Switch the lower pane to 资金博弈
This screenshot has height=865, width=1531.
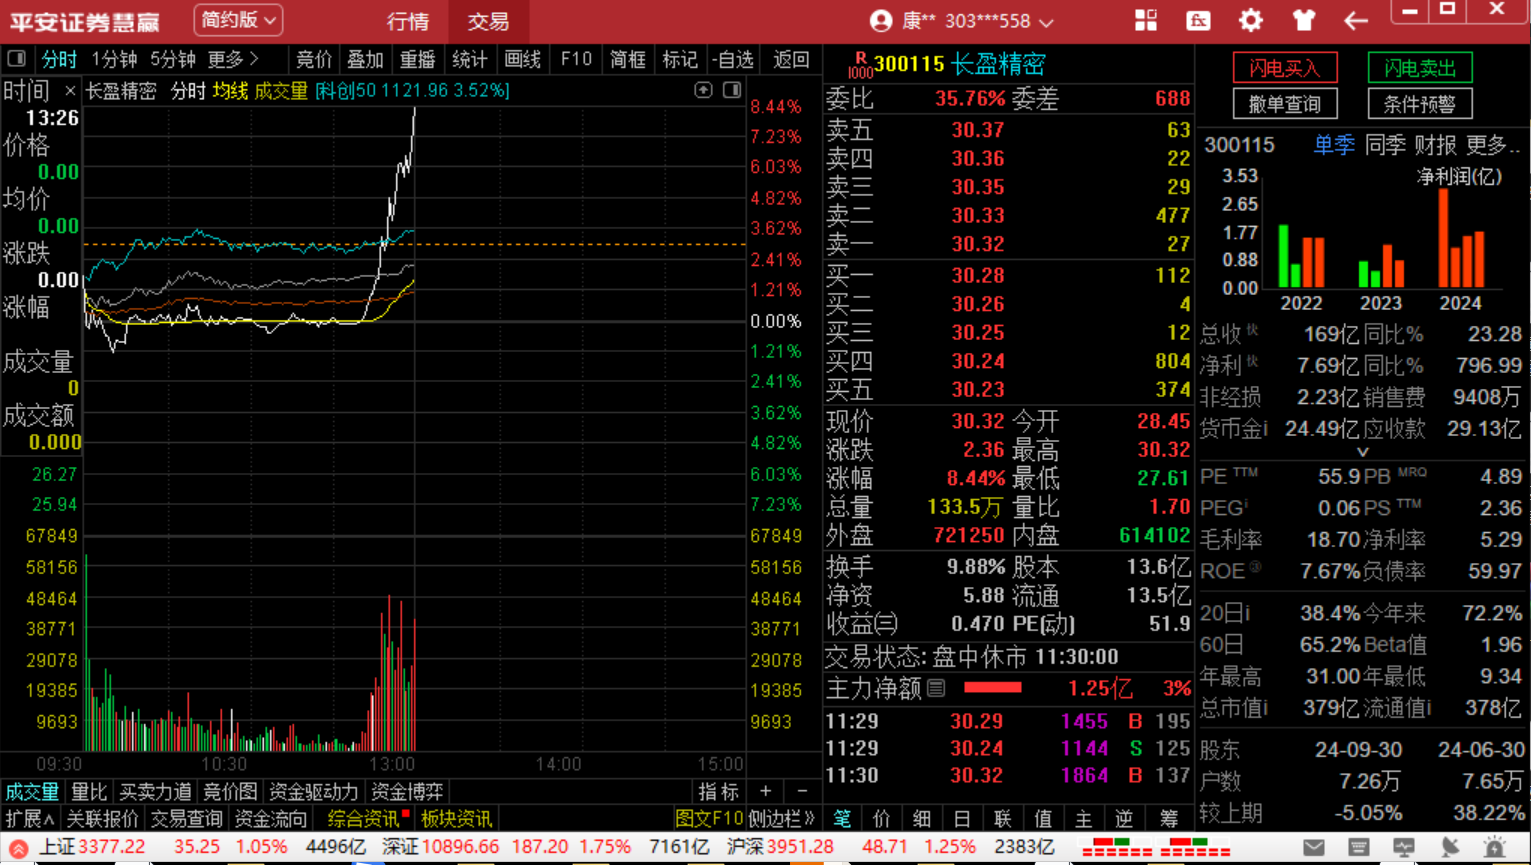point(407,792)
